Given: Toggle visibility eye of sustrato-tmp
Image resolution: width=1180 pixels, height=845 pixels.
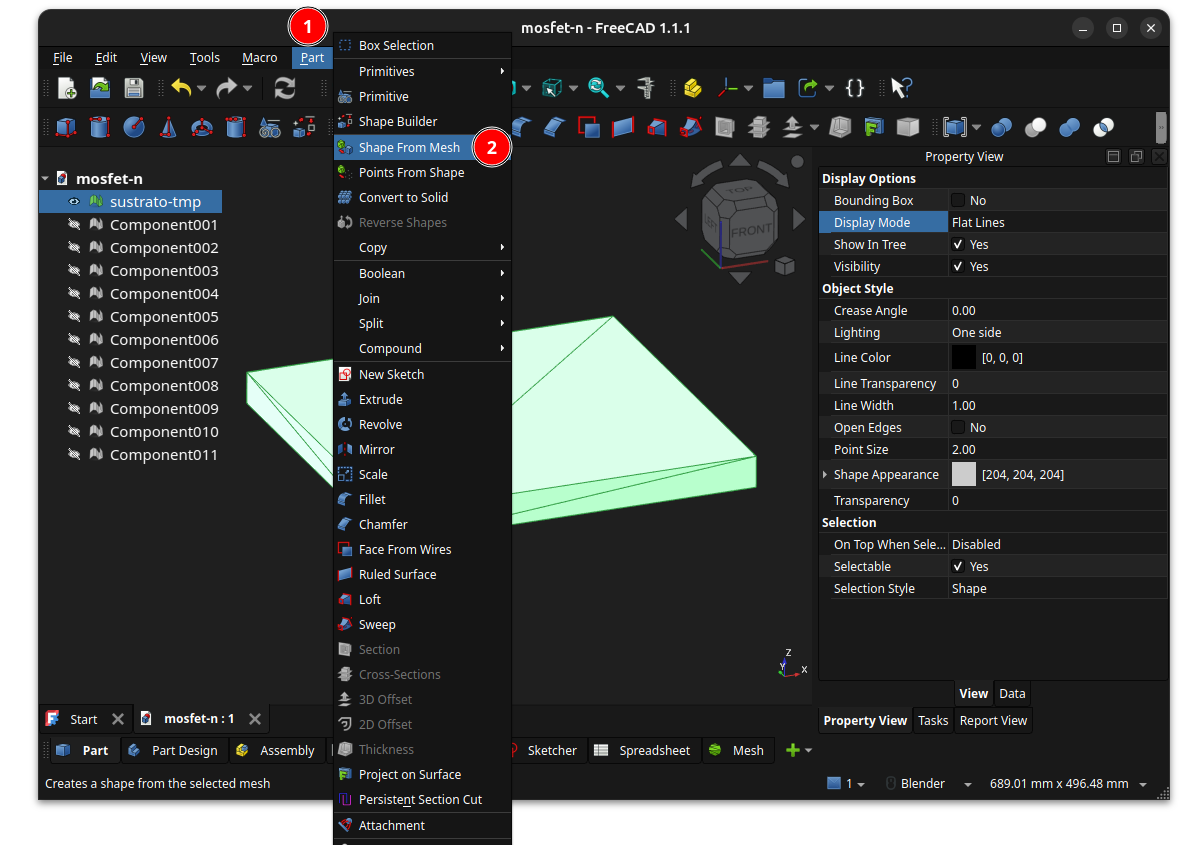Looking at the screenshot, I should [74, 202].
